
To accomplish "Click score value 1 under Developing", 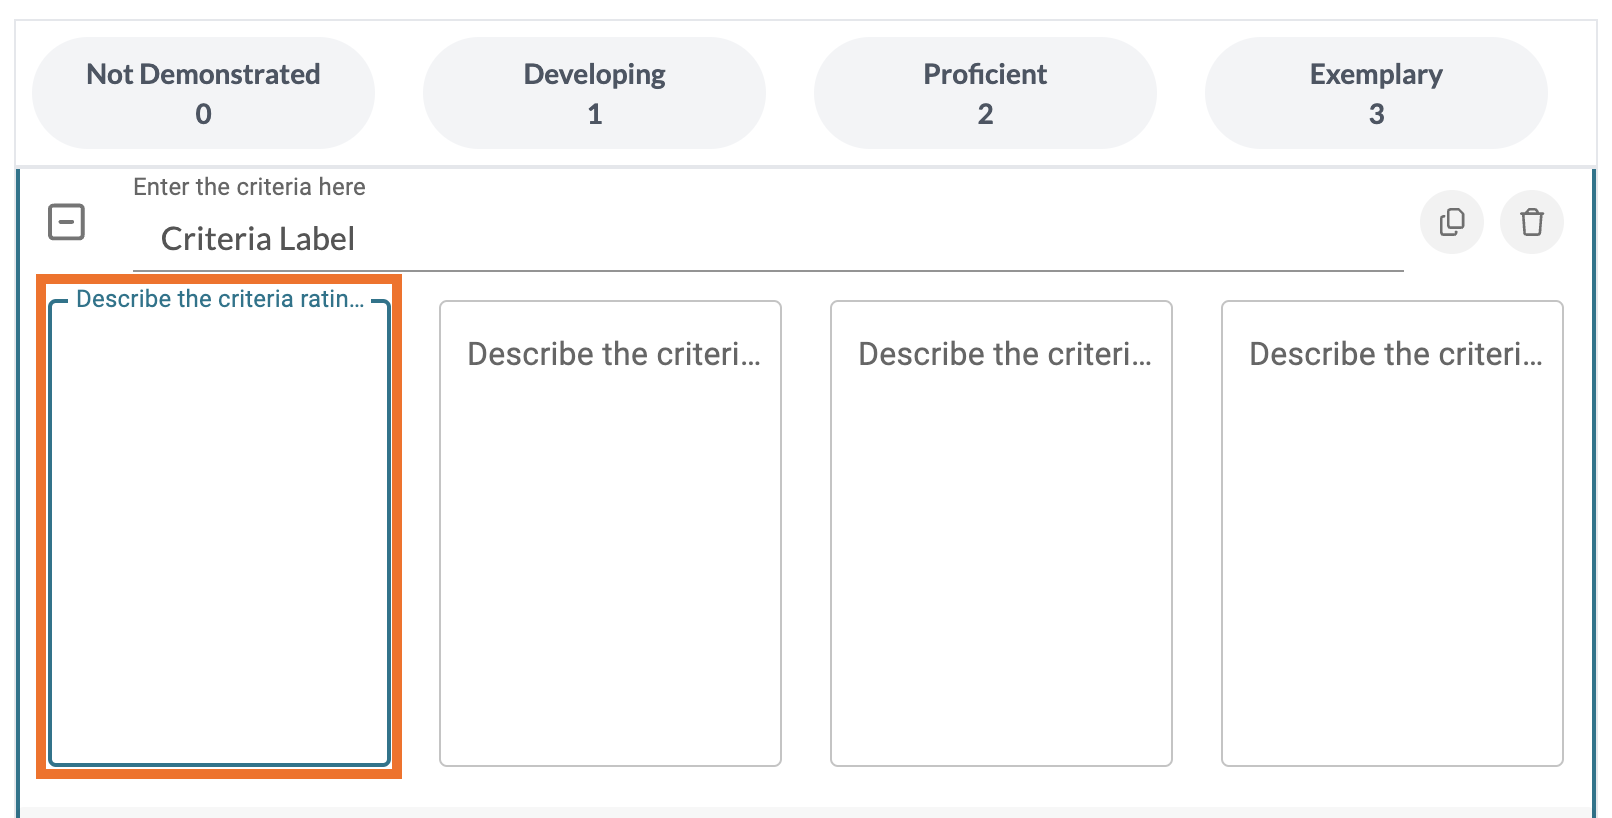I will click(x=594, y=114).
